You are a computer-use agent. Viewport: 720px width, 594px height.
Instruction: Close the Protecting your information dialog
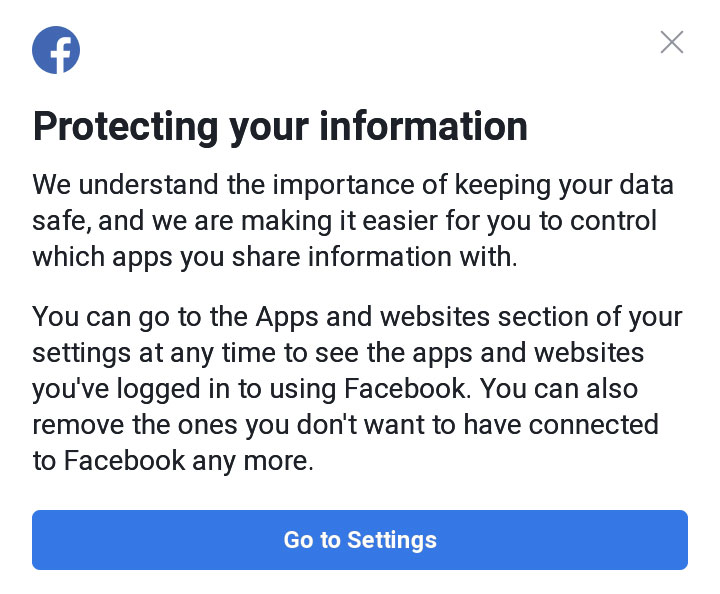(672, 42)
